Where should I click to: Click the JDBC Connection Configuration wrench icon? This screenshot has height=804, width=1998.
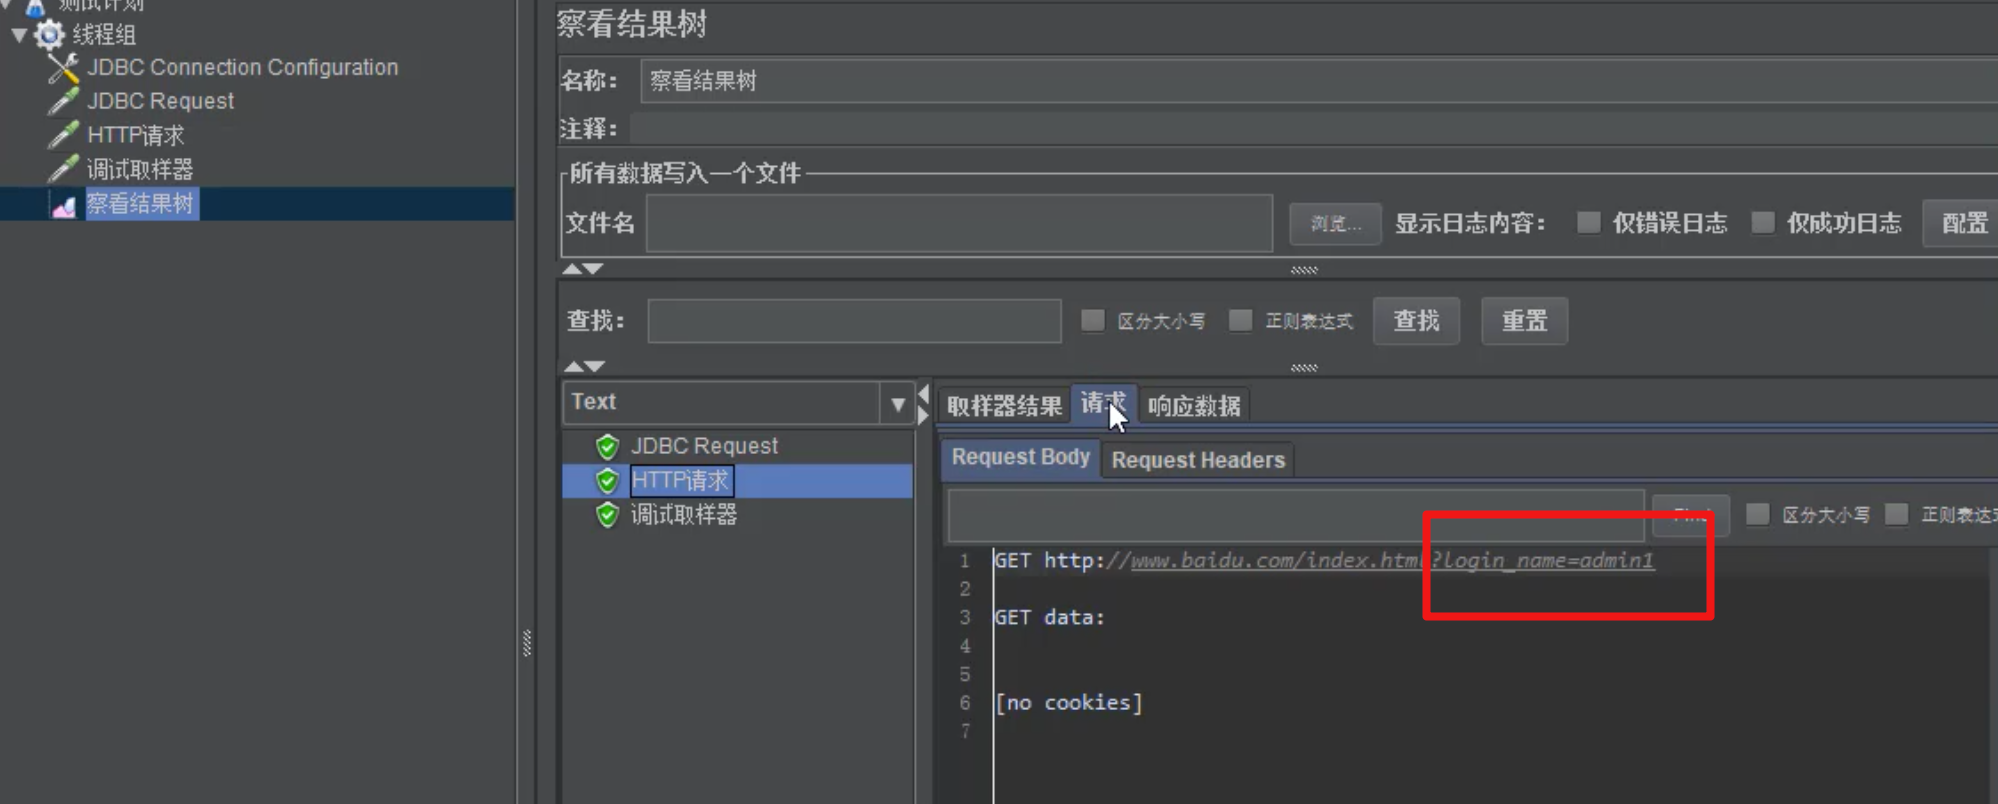pos(63,68)
